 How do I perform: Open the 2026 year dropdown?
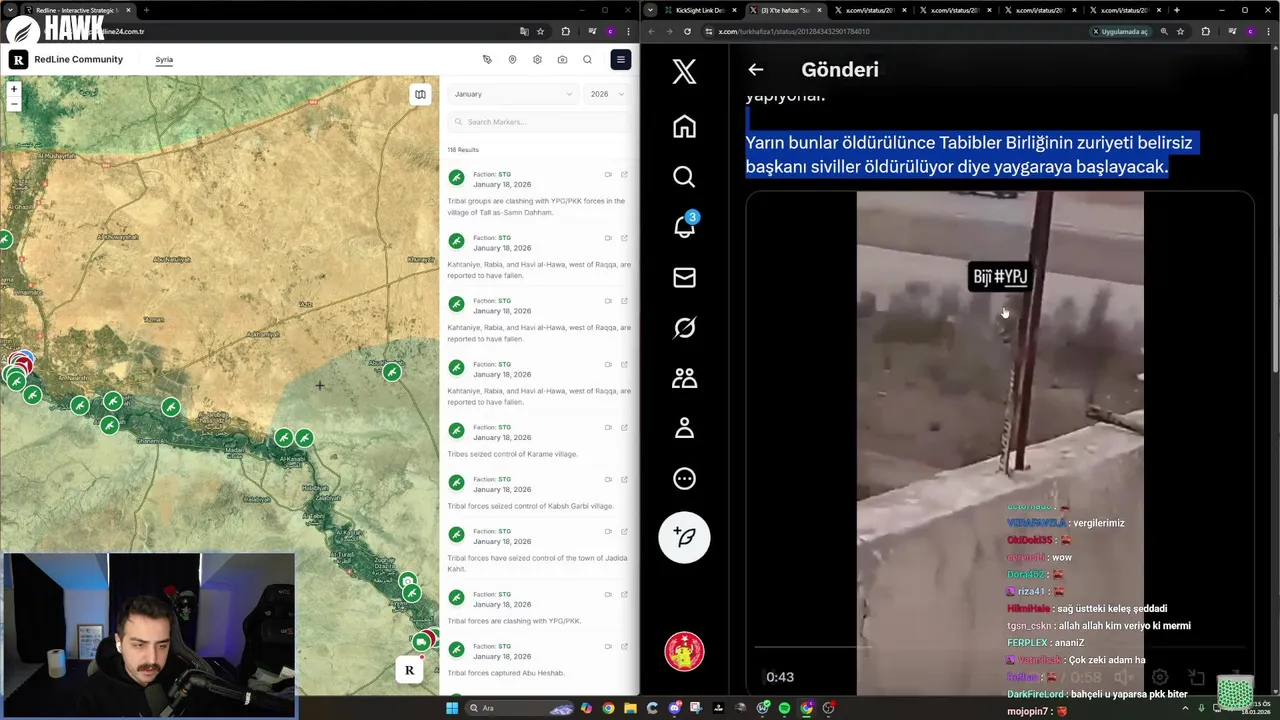607,94
